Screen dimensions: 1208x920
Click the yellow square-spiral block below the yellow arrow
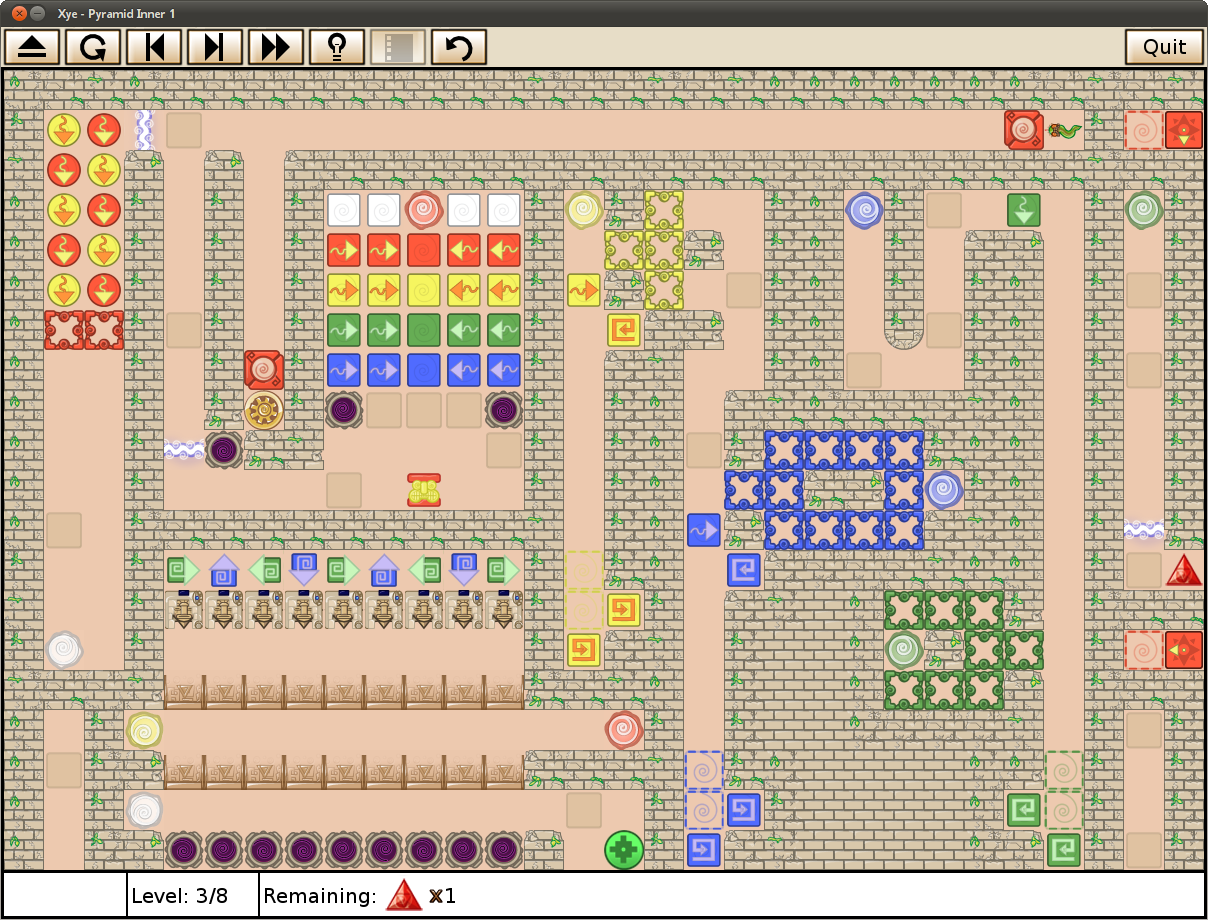pos(624,330)
